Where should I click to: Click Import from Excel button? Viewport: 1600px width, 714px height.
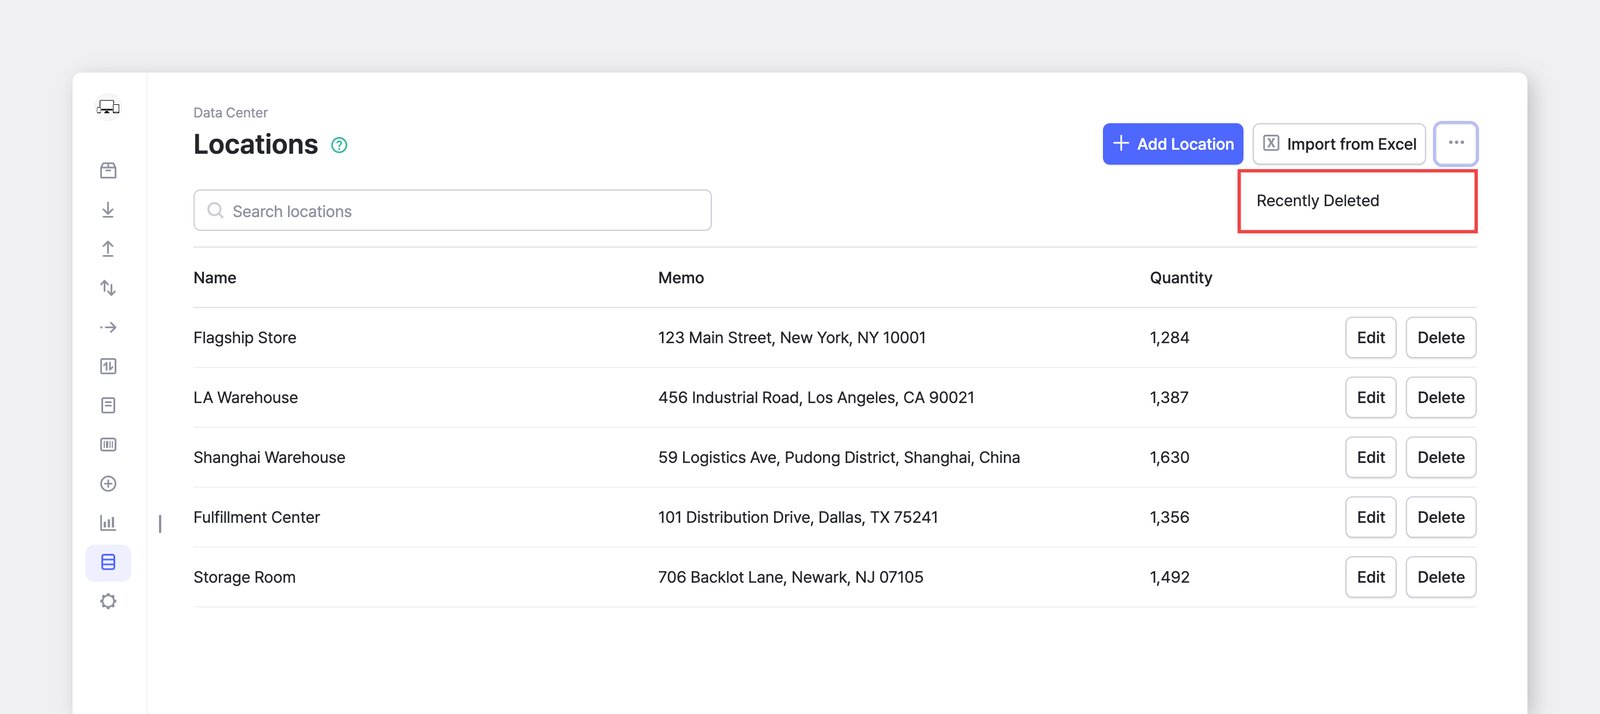tap(1339, 144)
